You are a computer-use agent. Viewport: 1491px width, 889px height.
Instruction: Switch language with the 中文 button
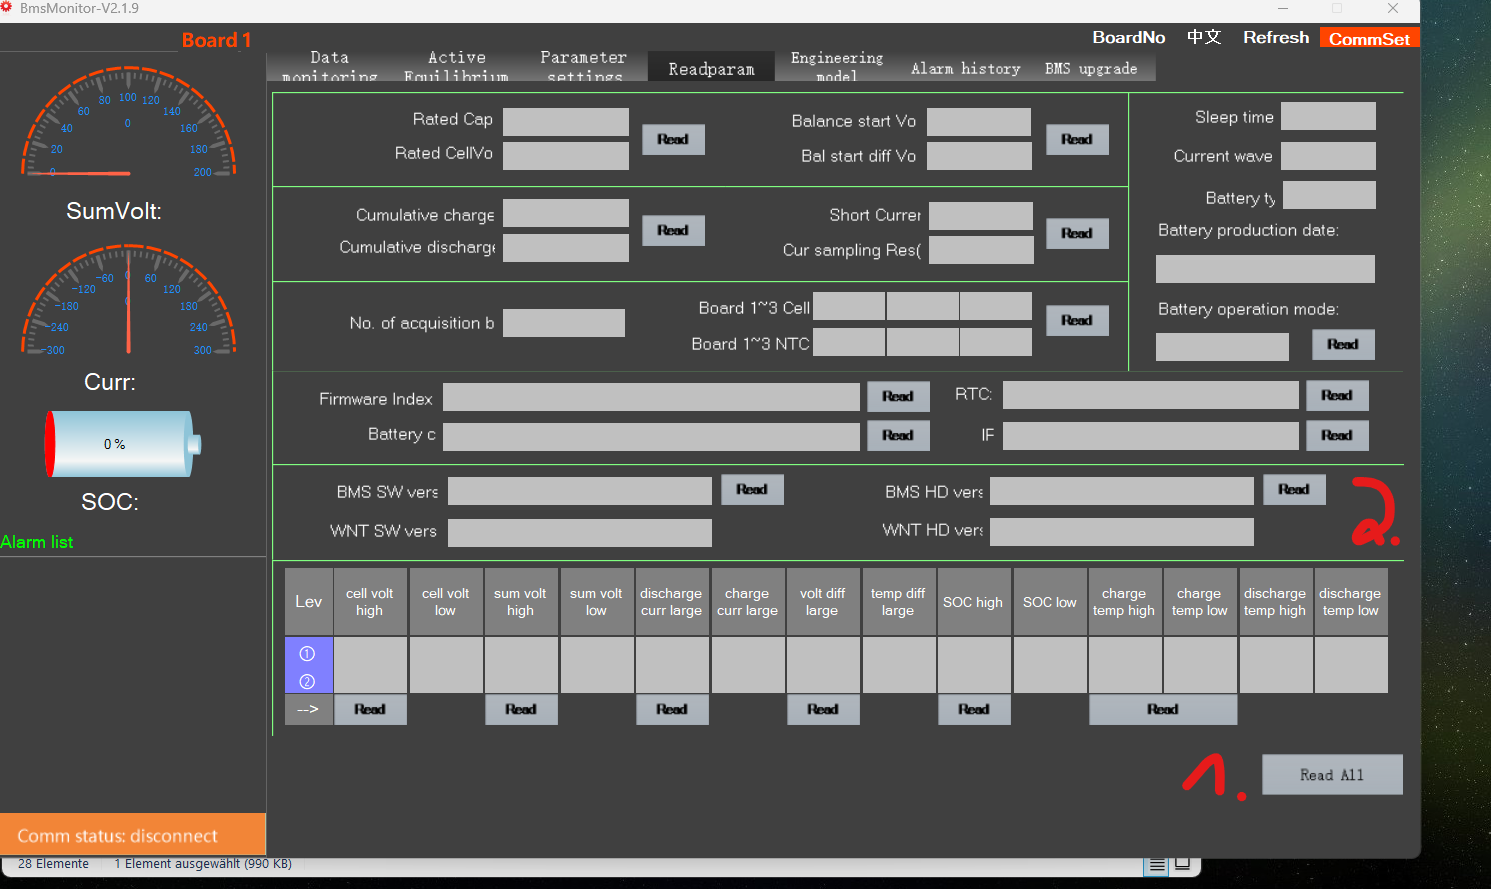(x=1204, y=37)
